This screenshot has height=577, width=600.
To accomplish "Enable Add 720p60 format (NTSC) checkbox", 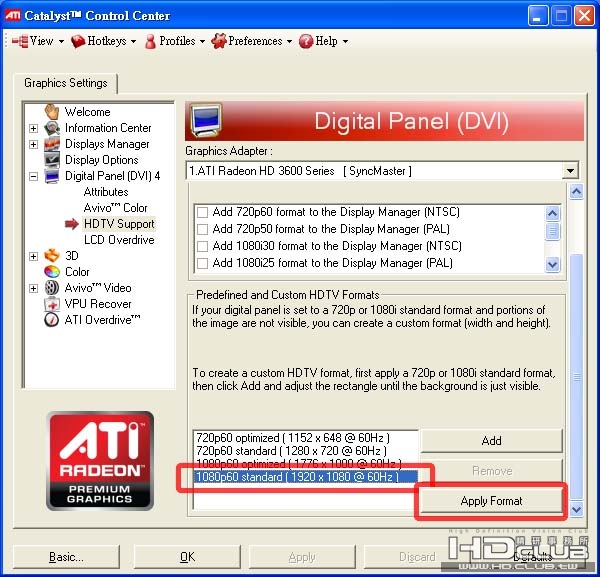I will pyautogui.click(x=202, y=212).
